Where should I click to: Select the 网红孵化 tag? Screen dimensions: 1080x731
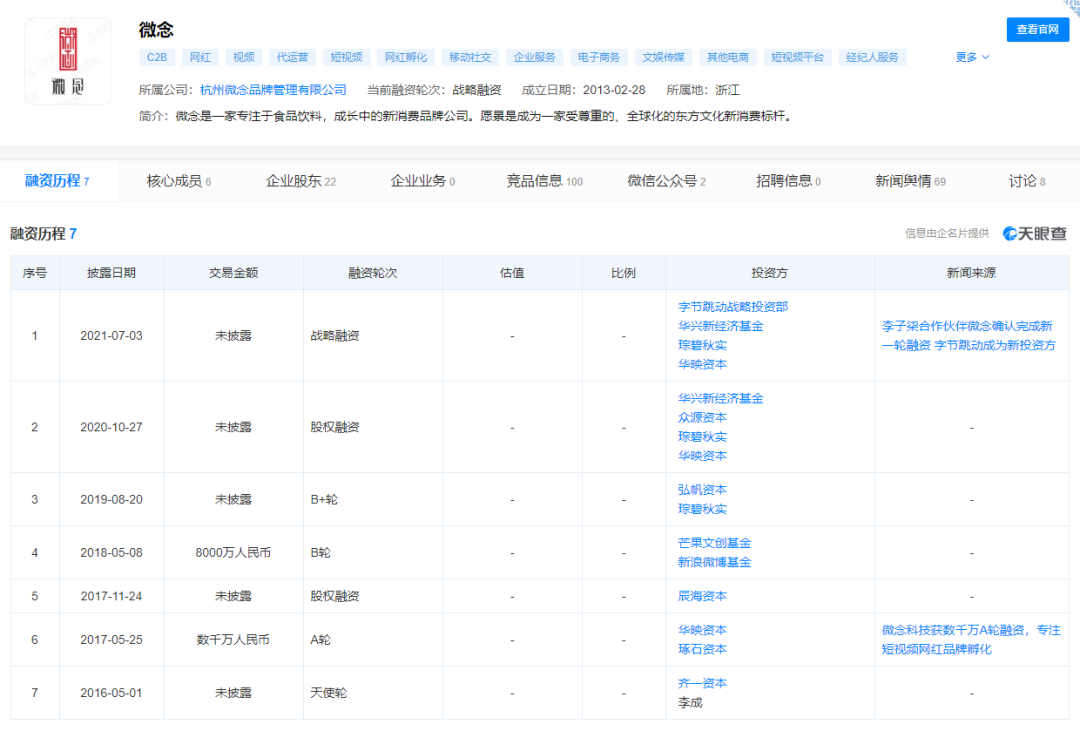(x=405, y=57)
